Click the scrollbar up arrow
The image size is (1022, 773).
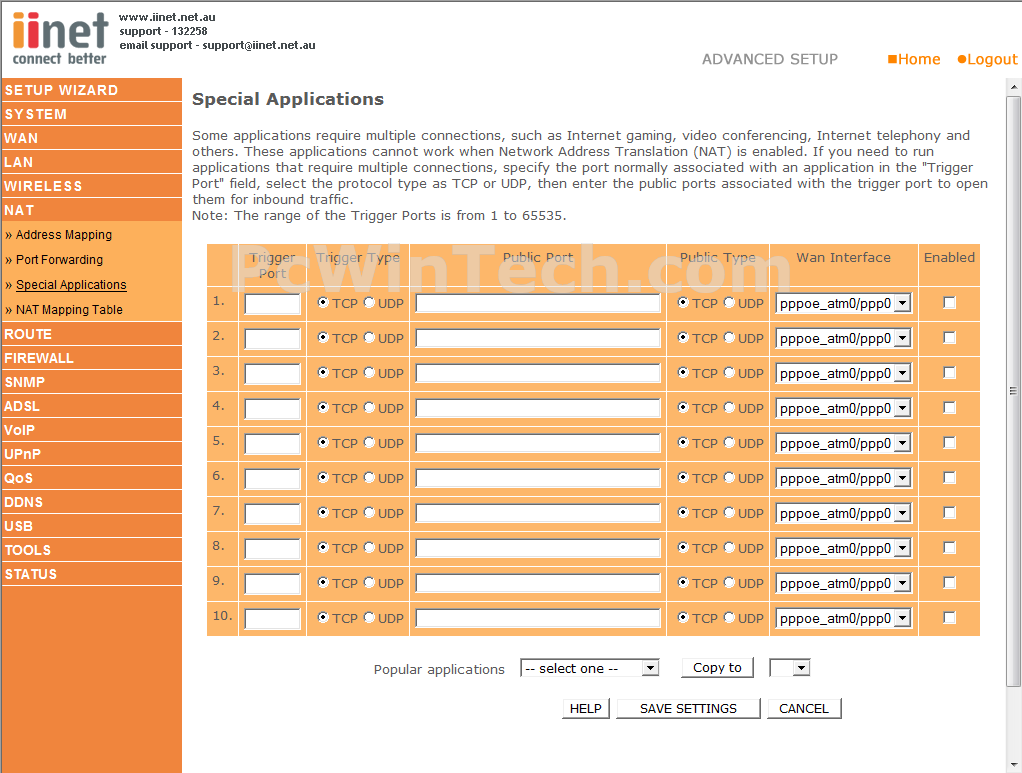click(x=1014, y=87)
